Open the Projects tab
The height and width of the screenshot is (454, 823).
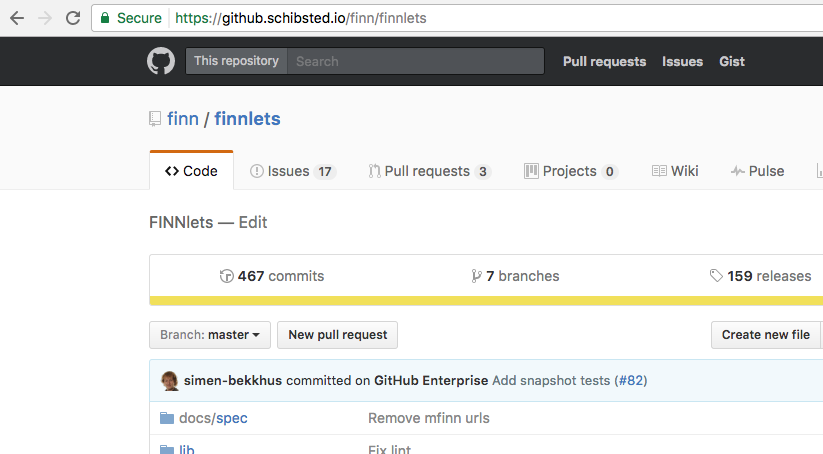[x=571, y=172]
